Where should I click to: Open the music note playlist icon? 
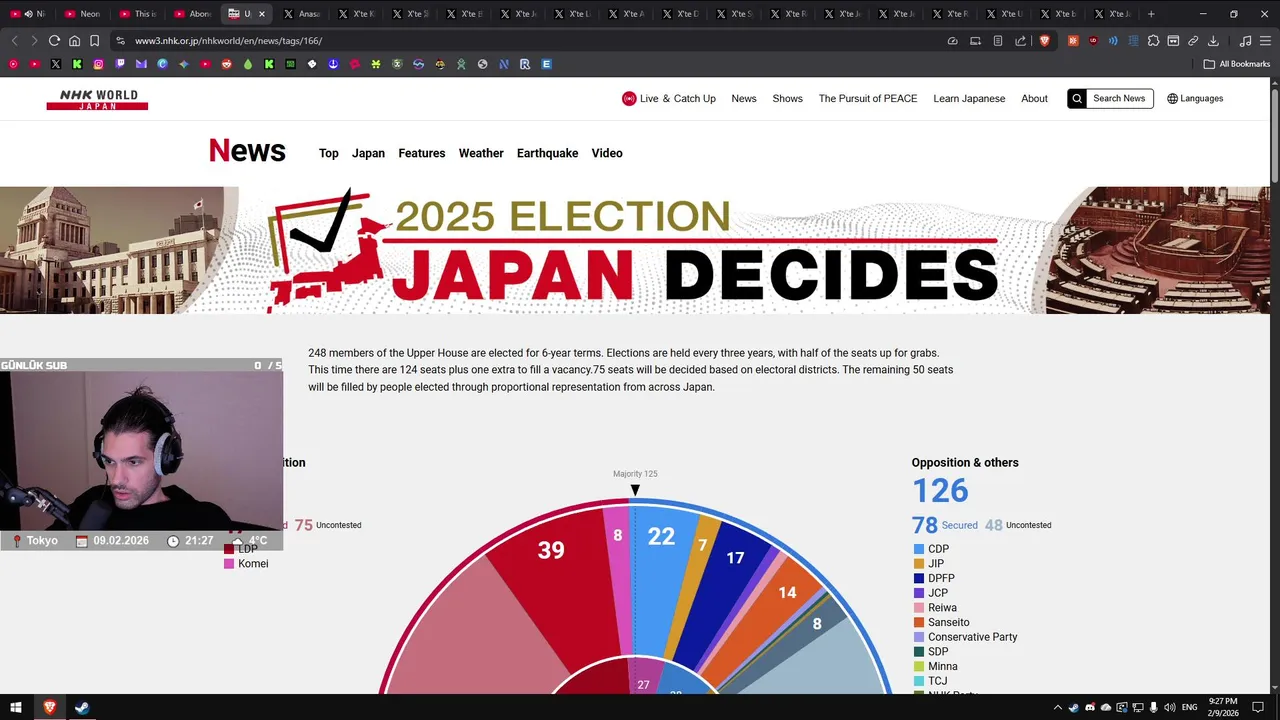pyautogui.click(x=1245, y=41)
